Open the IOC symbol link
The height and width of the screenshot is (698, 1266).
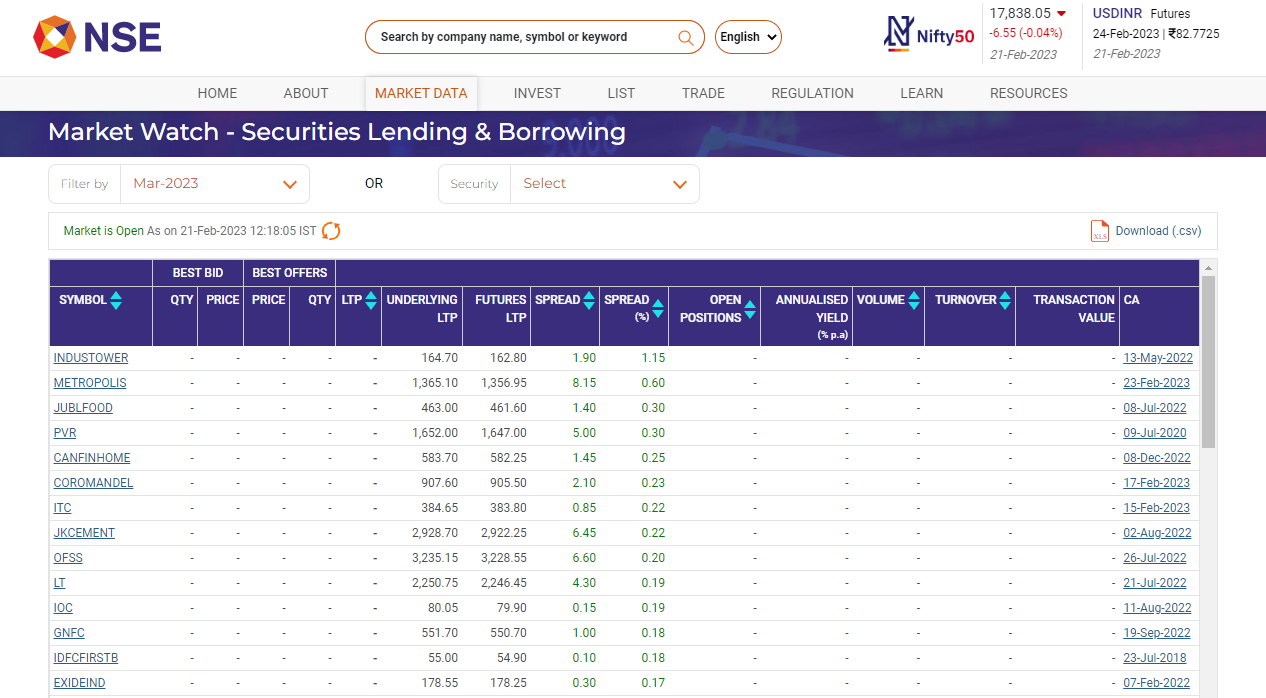pos(63,608)
